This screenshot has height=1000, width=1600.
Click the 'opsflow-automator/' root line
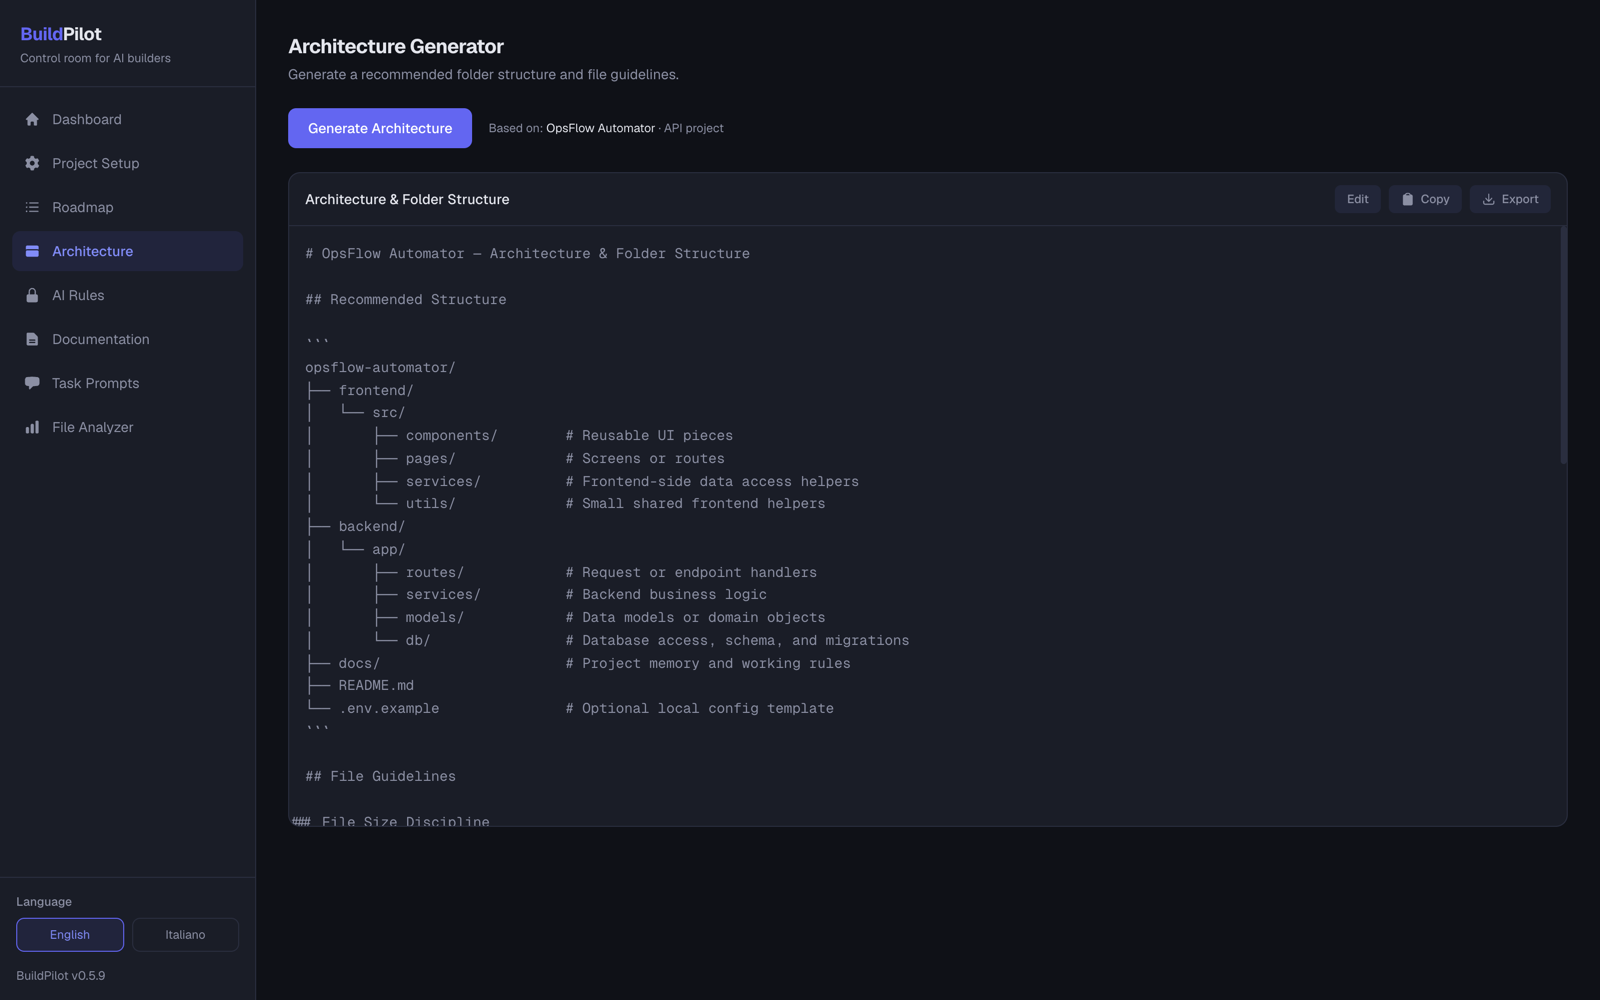point(380,367)
